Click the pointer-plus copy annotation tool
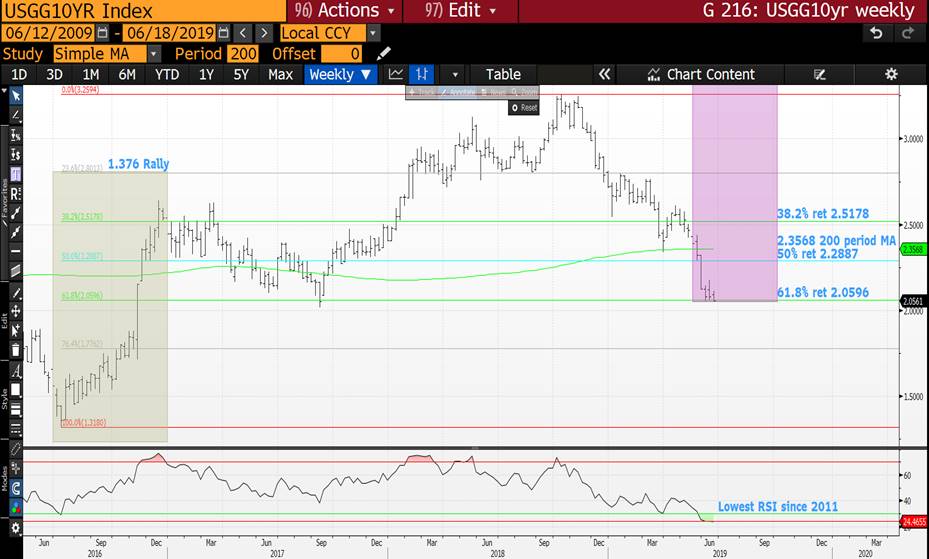The height and width of the screenshot is (559, 929). 15,330
